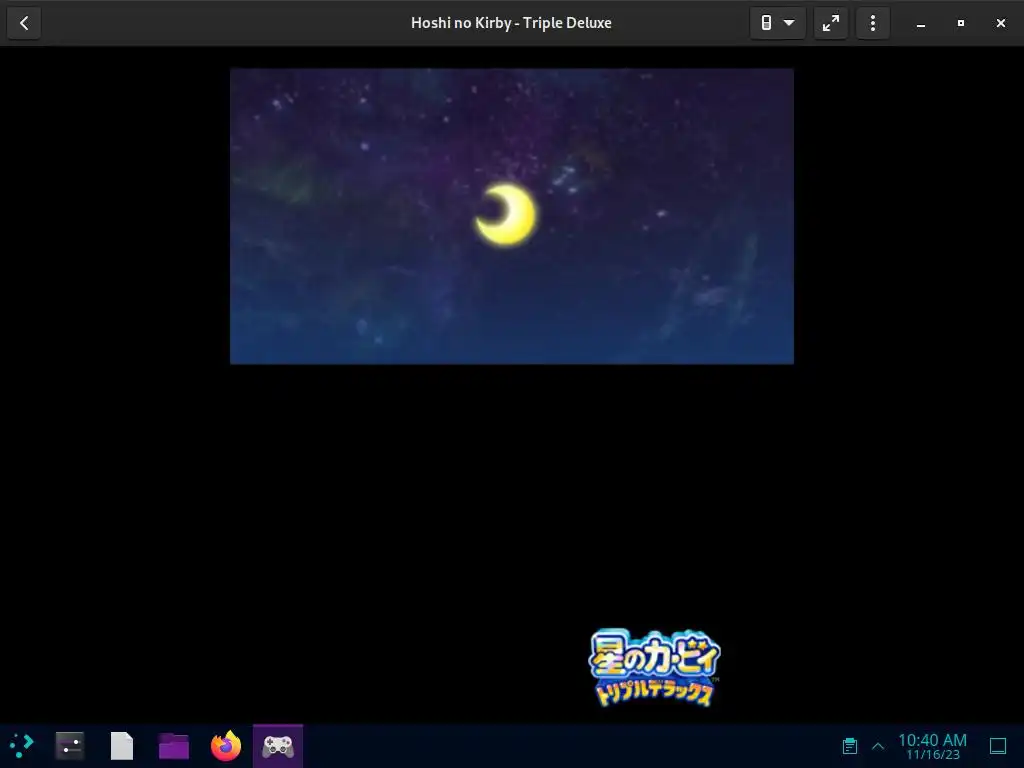Go back using the header back arrow
This screenshot has height=768, width=1024.
tap(24, 24)
